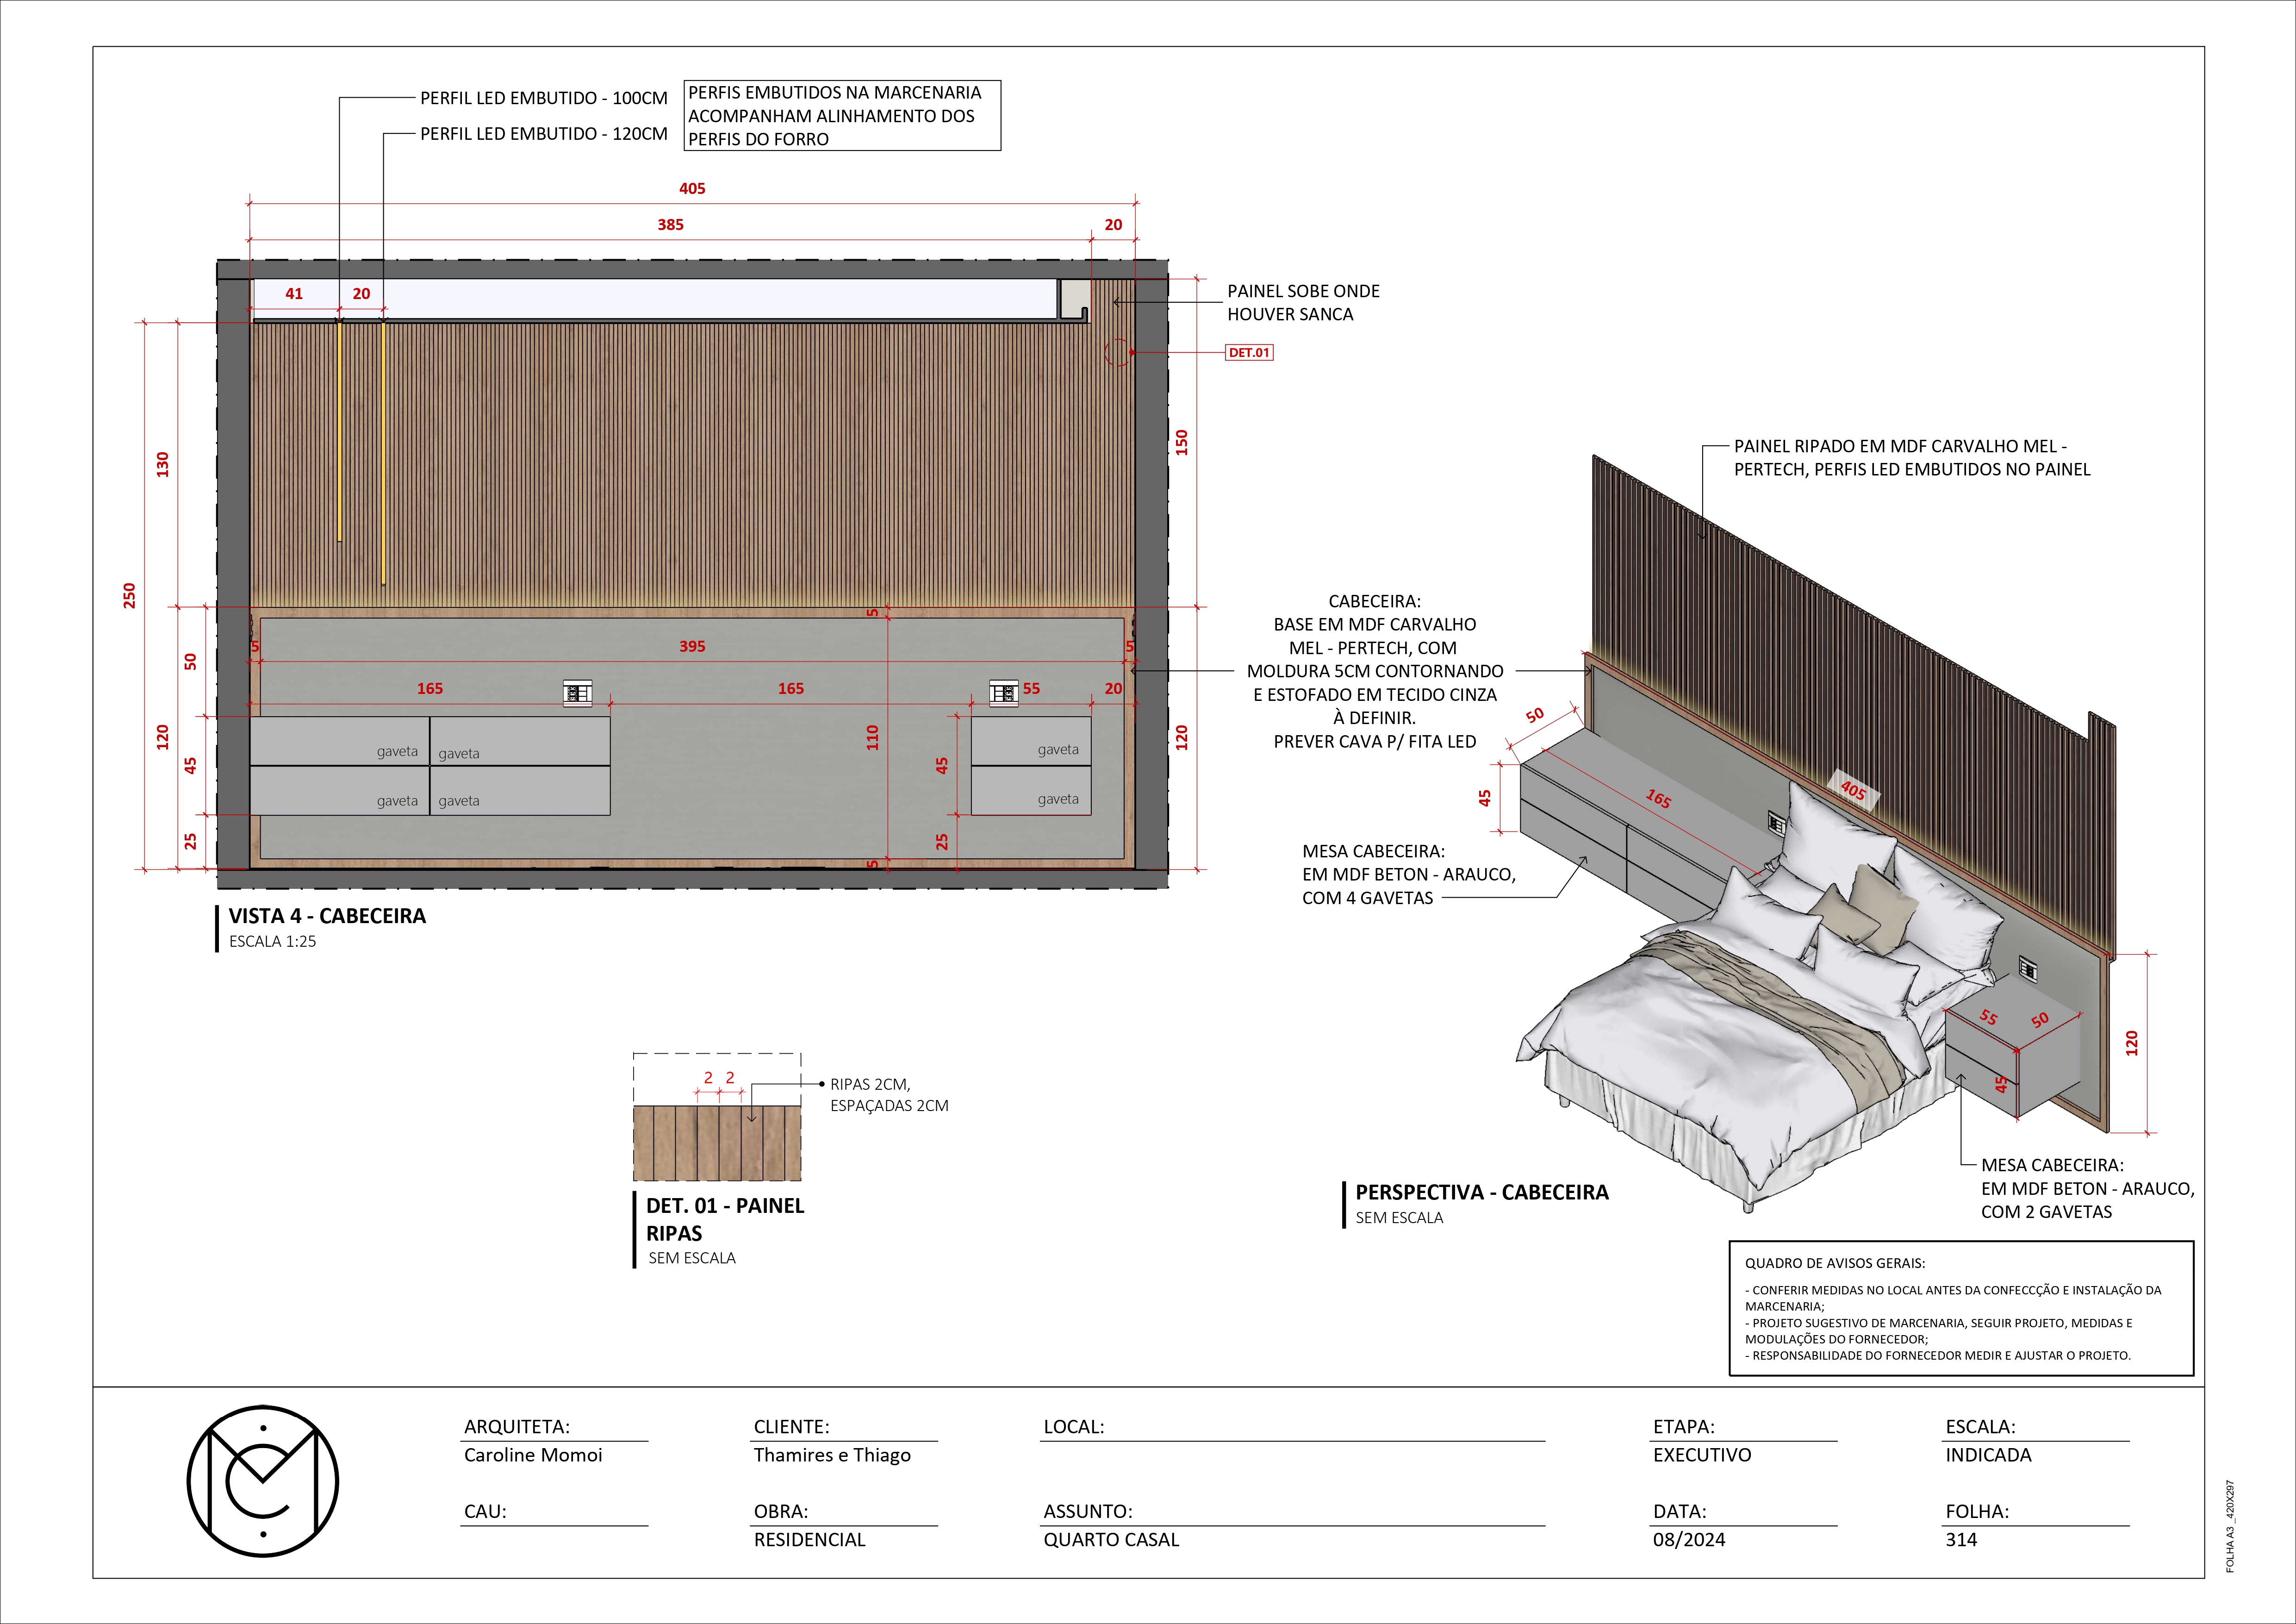The height and width of the screenshot is (1624, 2296).
Task: Click 'QUADRO DE AVISOS GERAIS:' heading
Action: pyautogui.click(x=1834, y=1263)
